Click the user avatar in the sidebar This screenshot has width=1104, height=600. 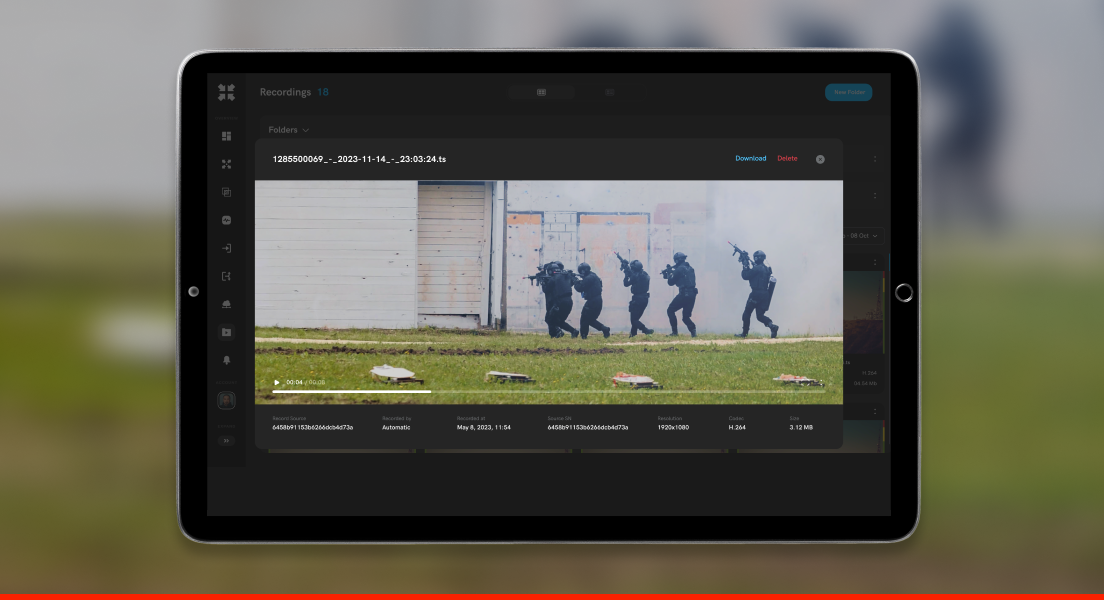click(x=226, y=400)
